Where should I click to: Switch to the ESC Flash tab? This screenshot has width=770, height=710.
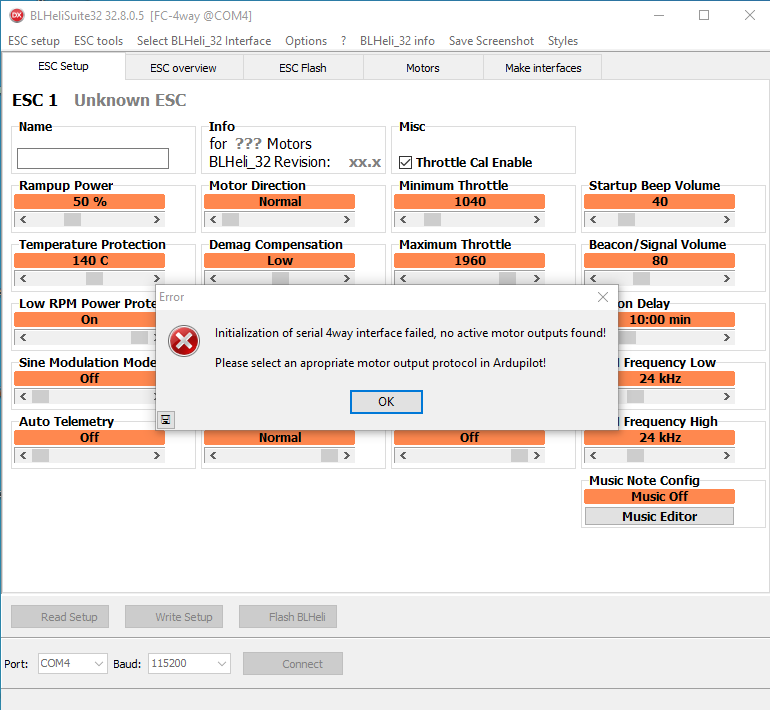(x=303, y=68)
